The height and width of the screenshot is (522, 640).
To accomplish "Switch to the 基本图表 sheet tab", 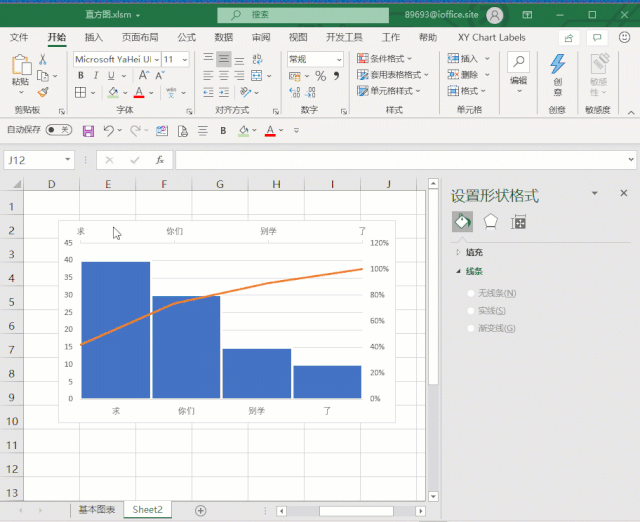I will click(97, 509).
